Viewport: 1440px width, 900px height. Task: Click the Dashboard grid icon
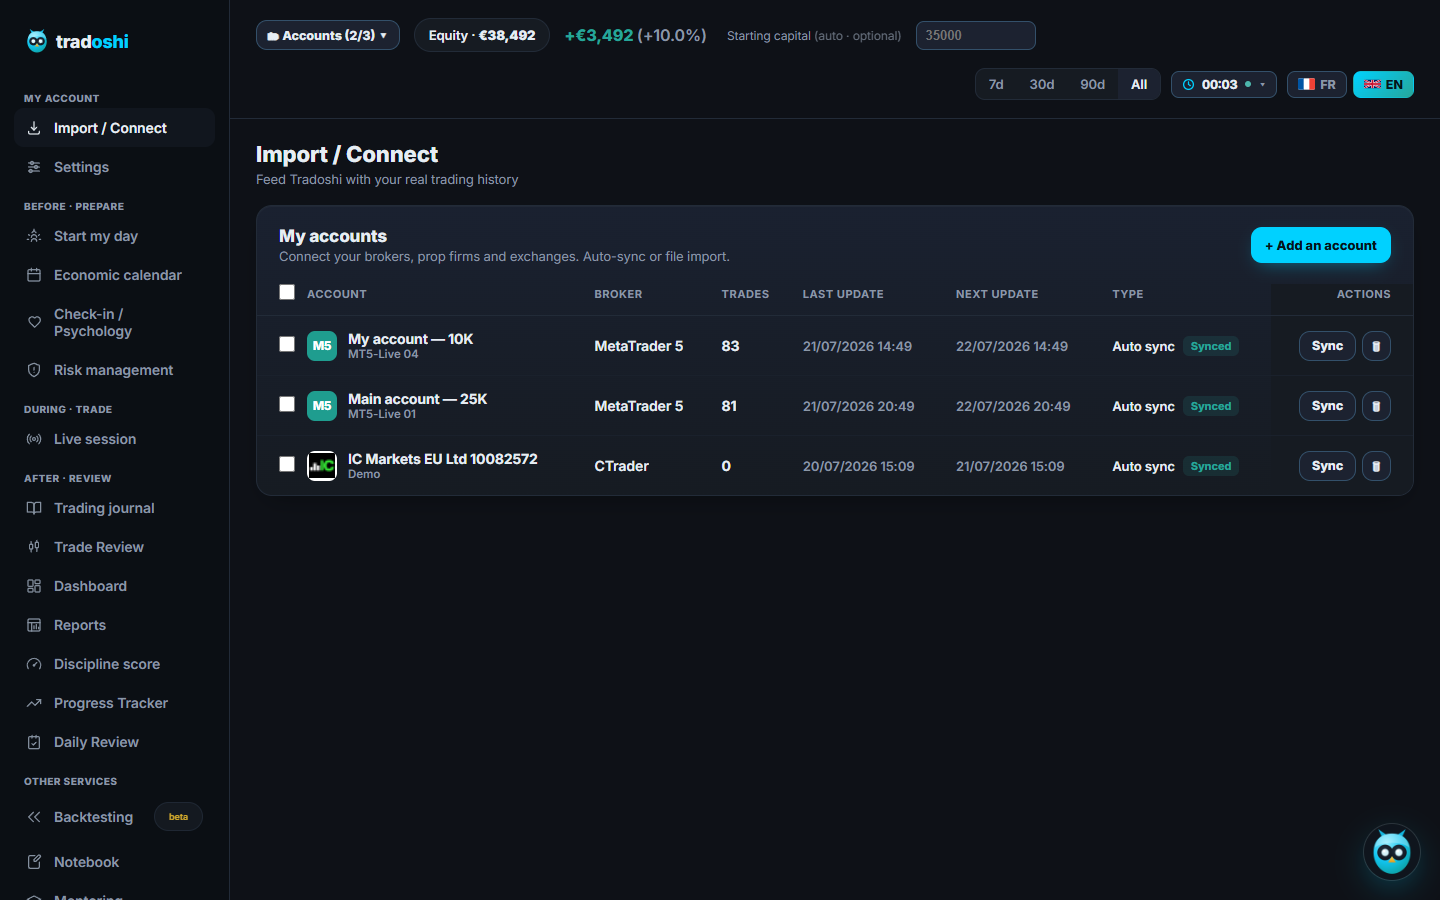pos(34,586)
